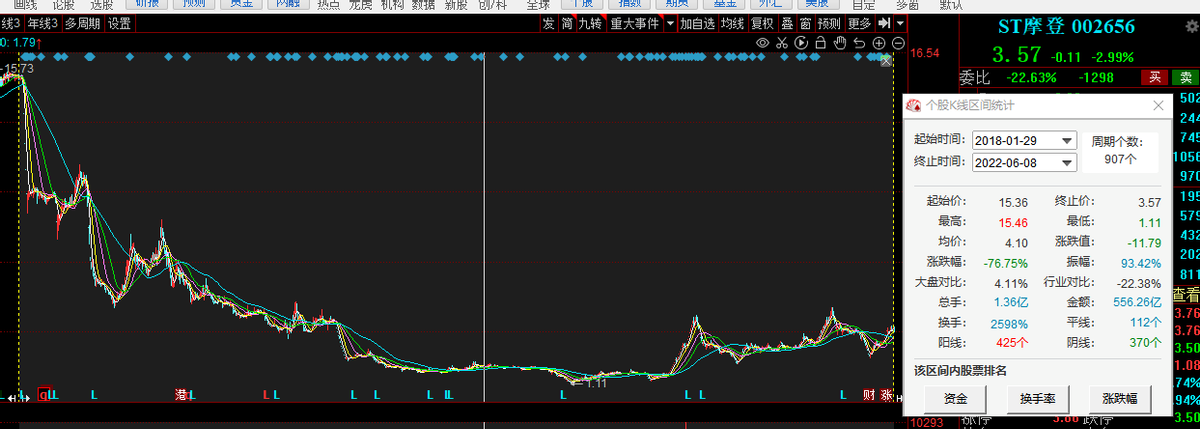This screenshot has width=1200, height=429.
Task: Open the 数据 menu item
Action: click(424, 5)
